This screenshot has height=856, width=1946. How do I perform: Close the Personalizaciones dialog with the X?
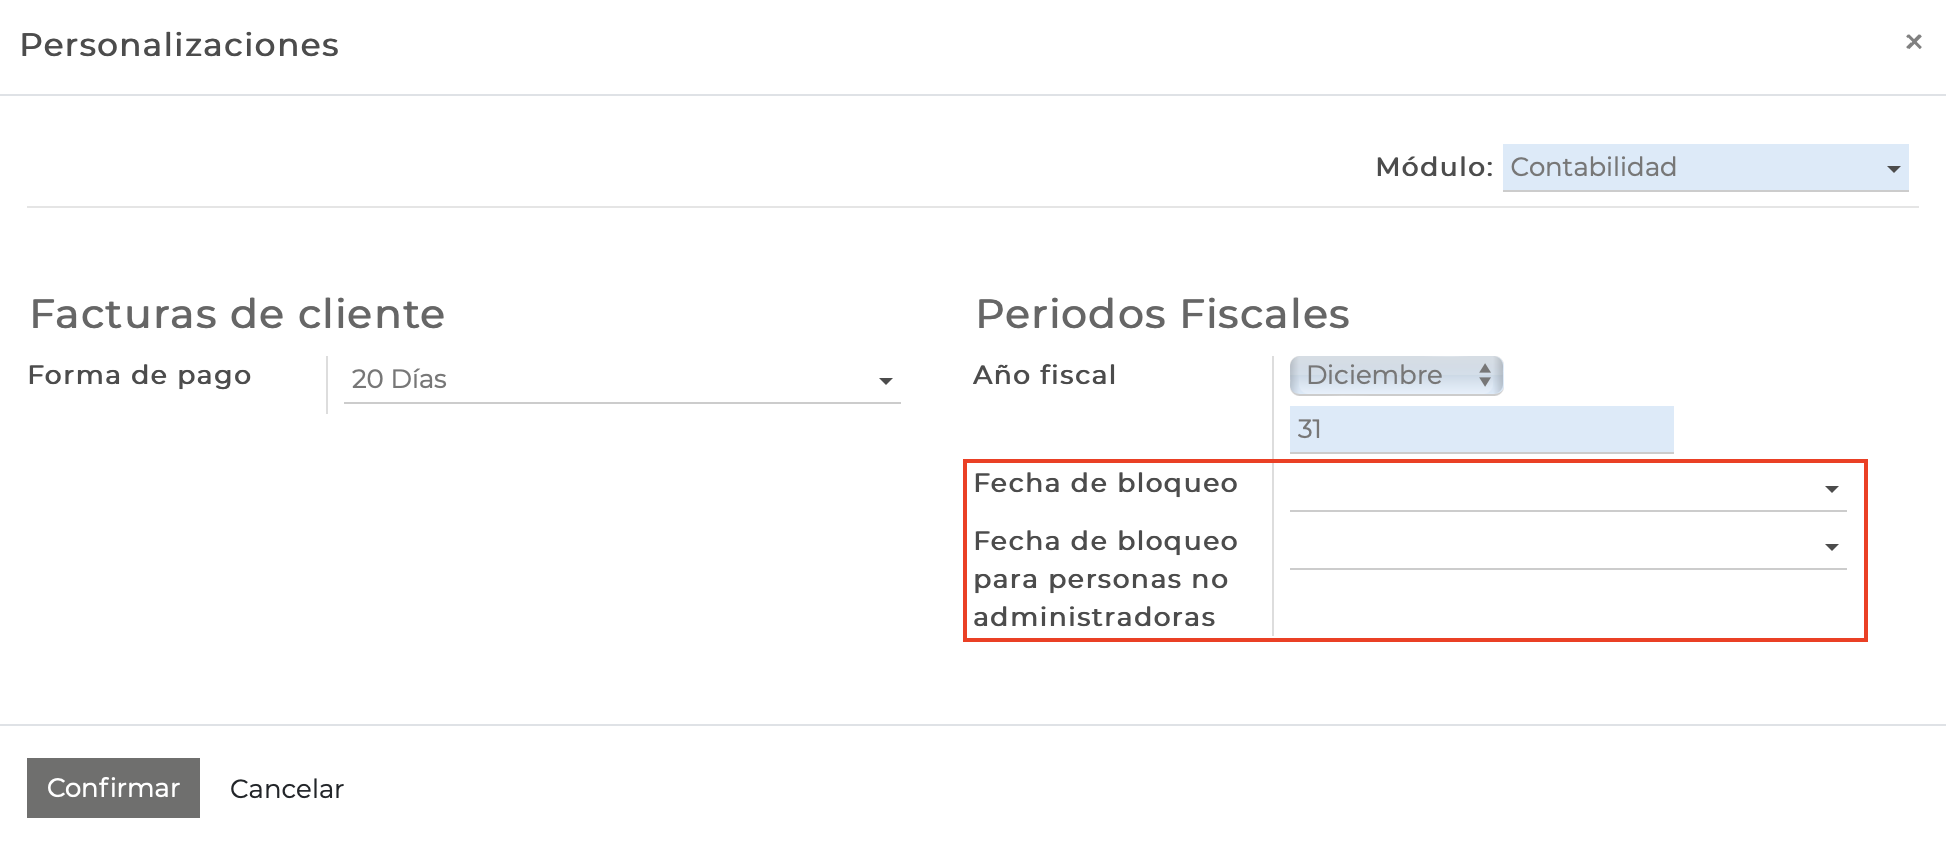coord(1915,42)
